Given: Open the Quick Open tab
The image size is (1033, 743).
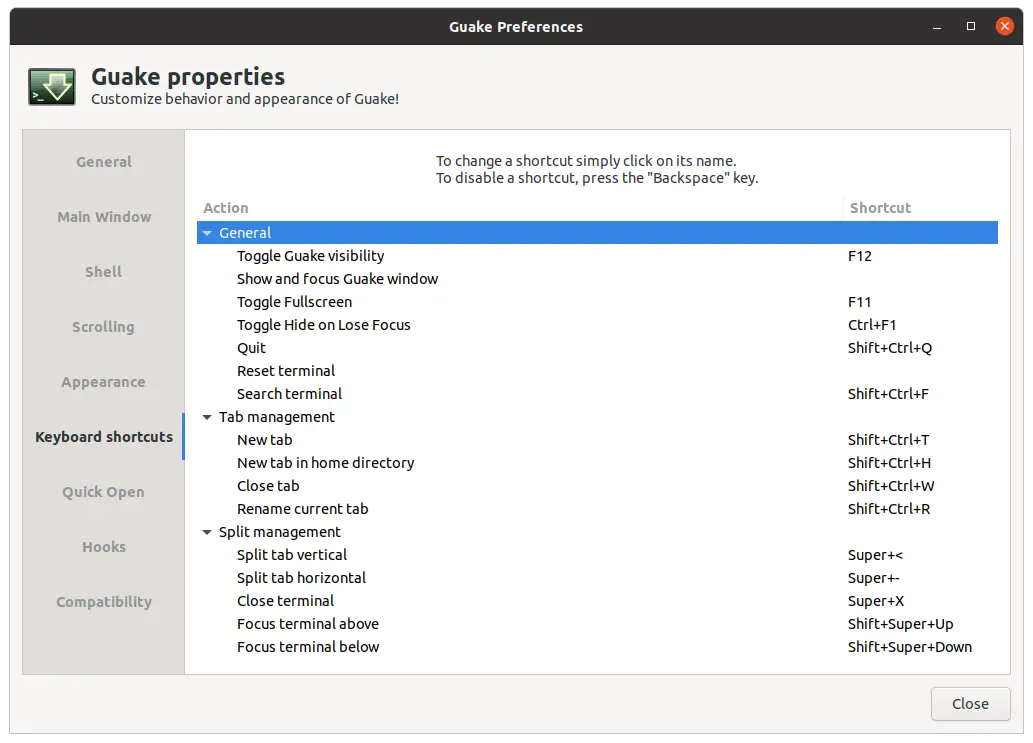Looking at the screenshot, I should (x=104, y=492).
